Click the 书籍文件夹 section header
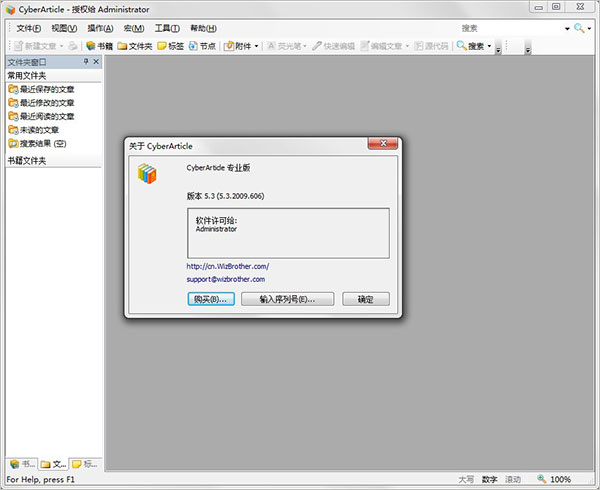 point(54,161)
